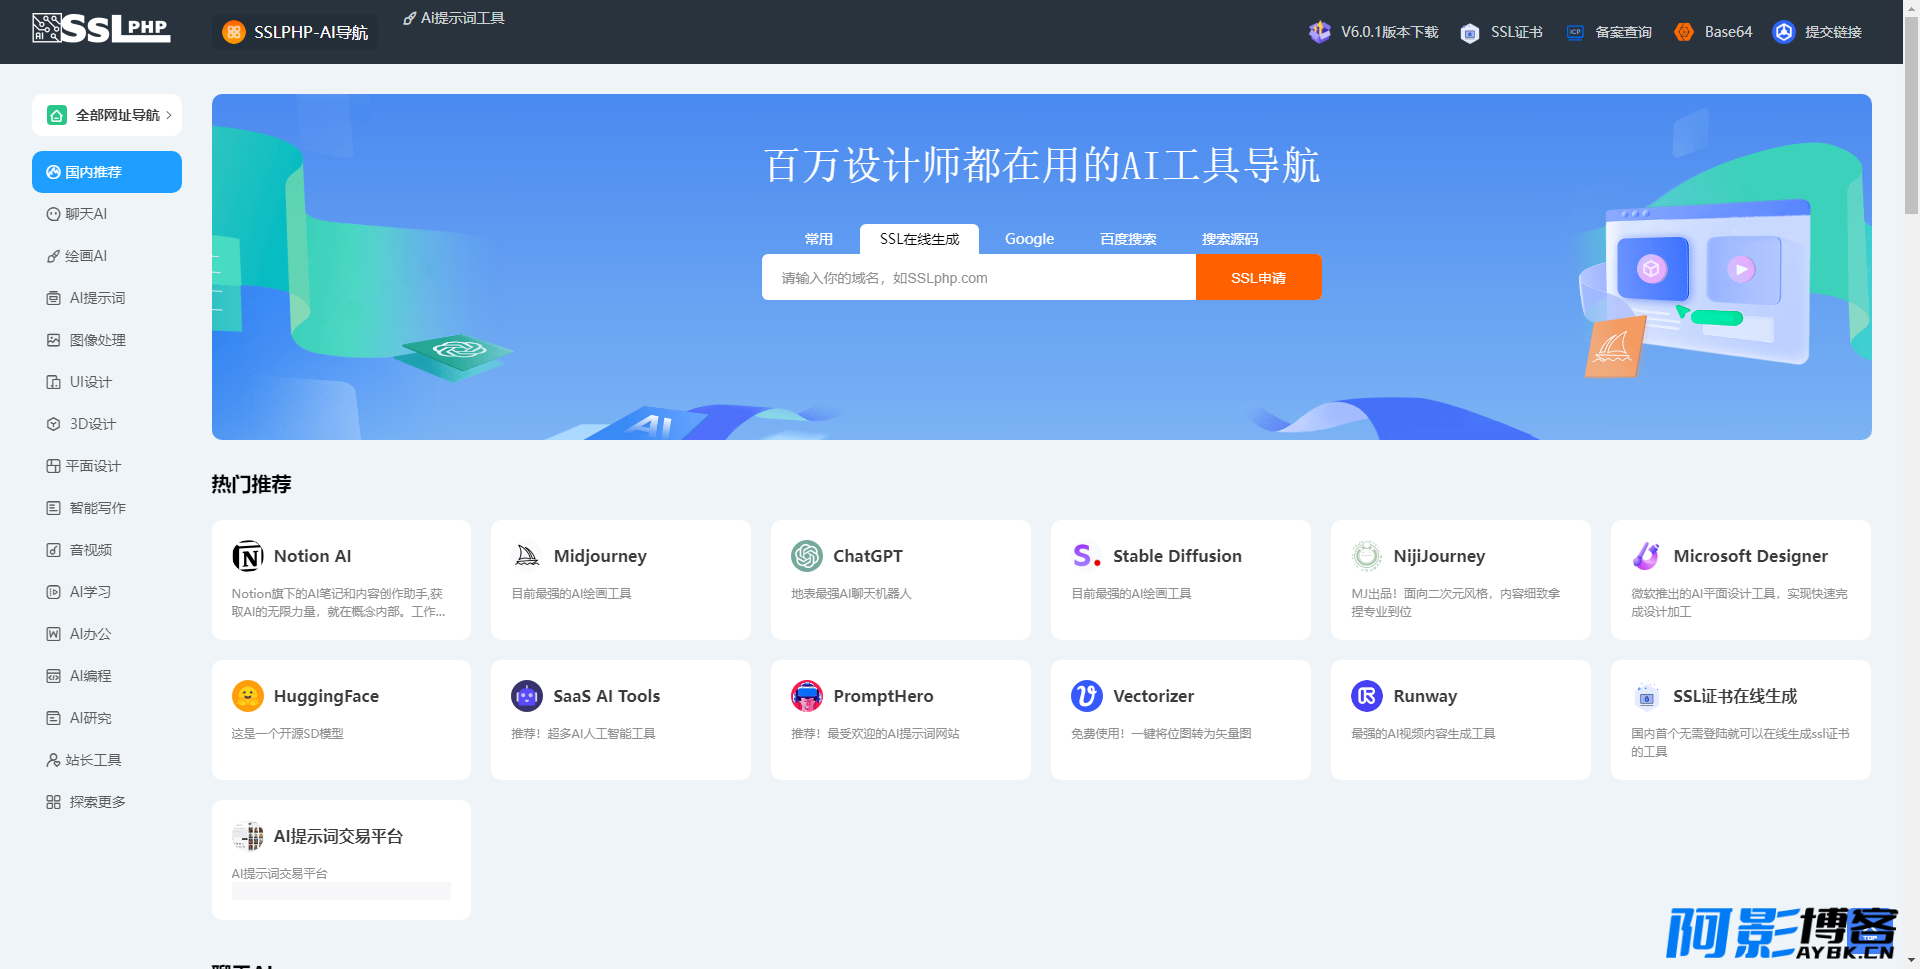
Task: Open Base64 tool link
Action: pos(1713,32)
